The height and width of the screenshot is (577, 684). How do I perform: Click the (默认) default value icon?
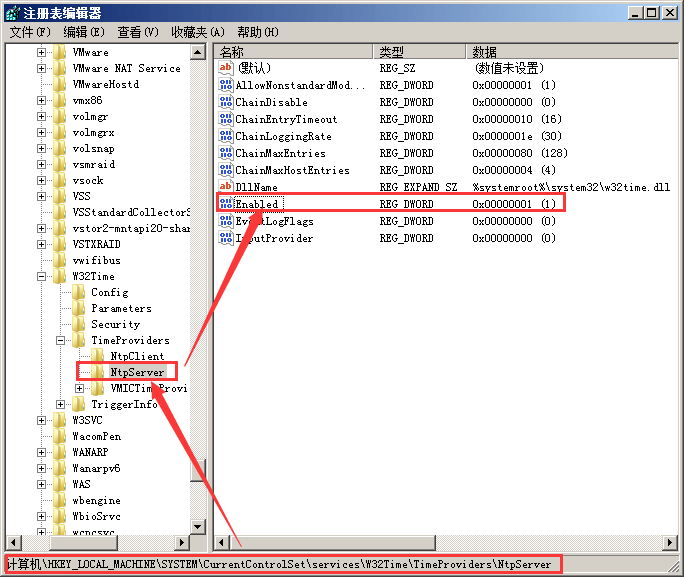(x=226, y=68)
